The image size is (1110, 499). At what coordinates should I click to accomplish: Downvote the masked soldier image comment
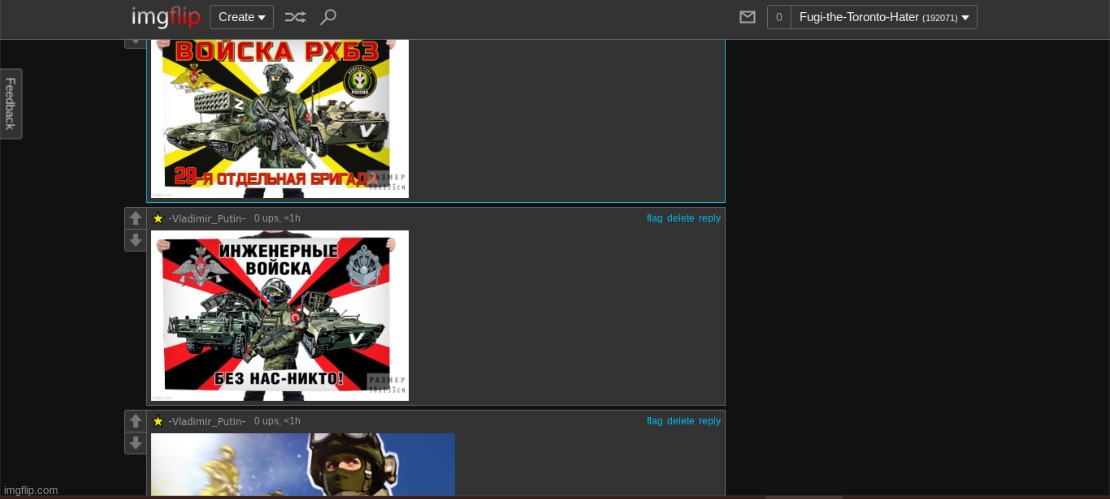click(135, 444)
